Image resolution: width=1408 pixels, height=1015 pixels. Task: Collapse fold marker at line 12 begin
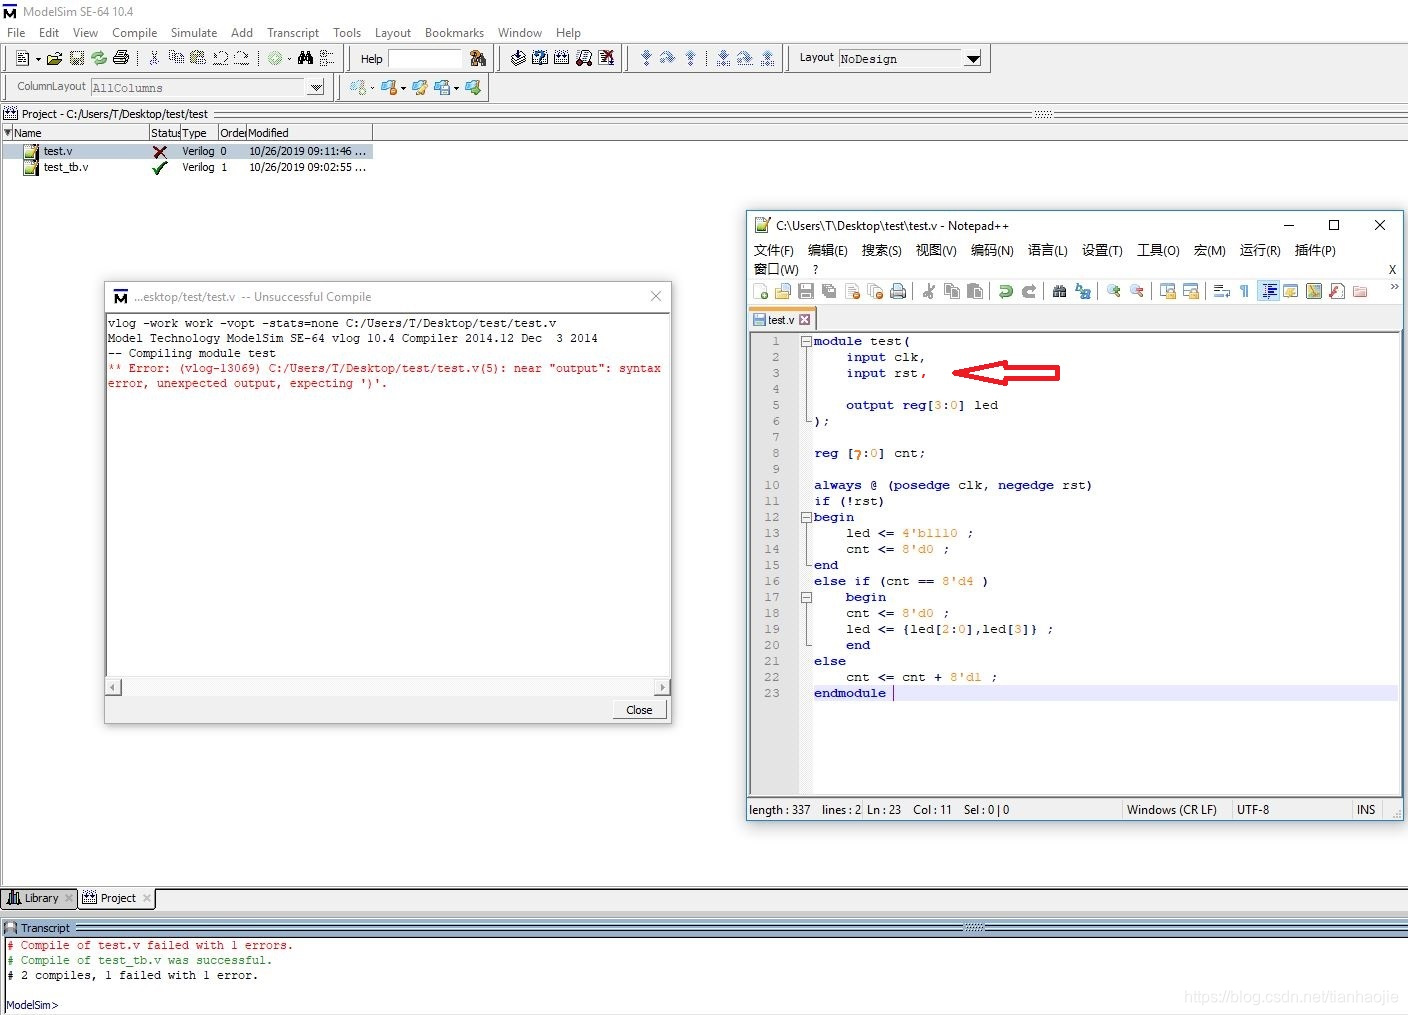(x=806, y=517)
